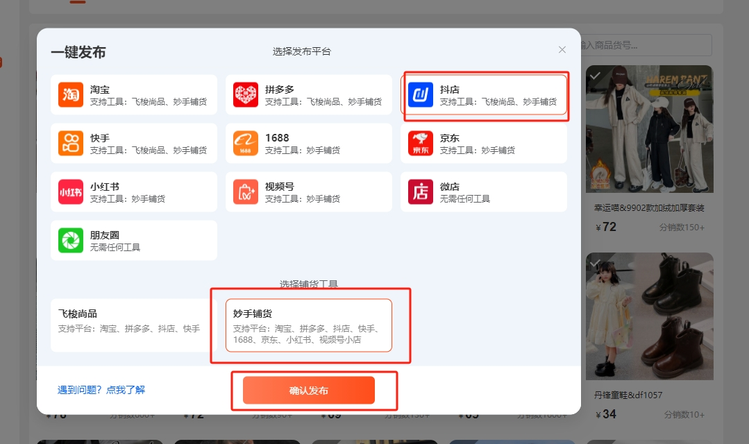
Task: Choose the 妙手铺货 listing tool
Action: (x=309, y=325)
